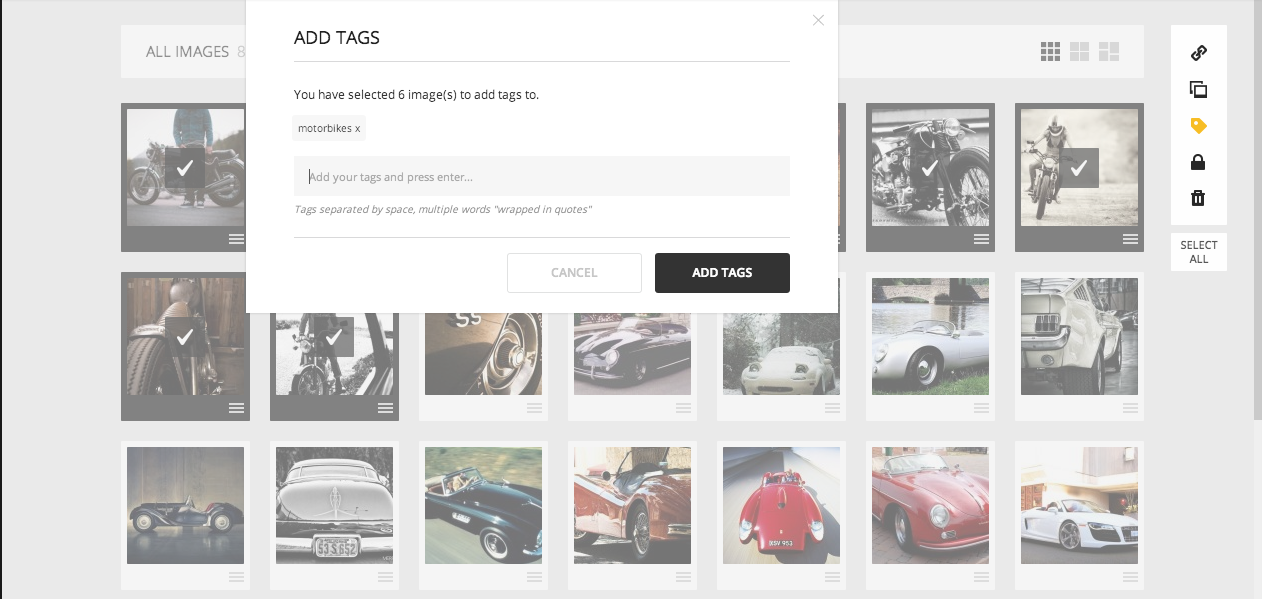Click the duplicate images icon in the side toolbar

coord(1198,90)
